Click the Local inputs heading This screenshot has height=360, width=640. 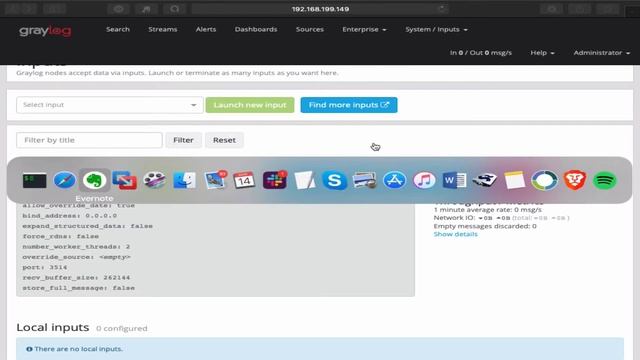point(53,327)
